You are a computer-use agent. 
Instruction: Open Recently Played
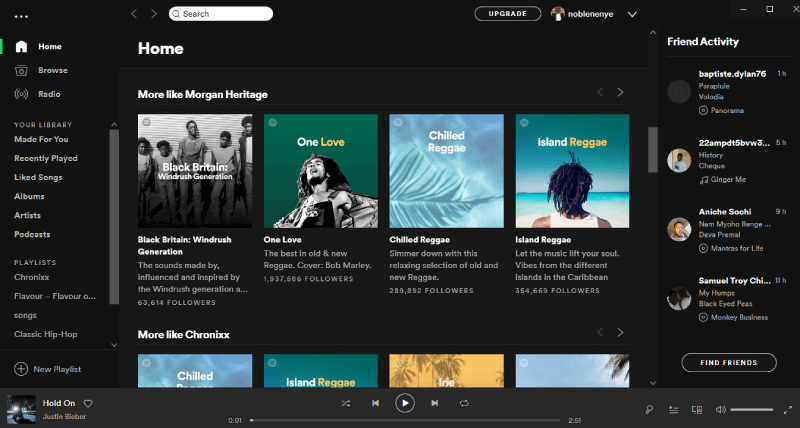(46, 158)
